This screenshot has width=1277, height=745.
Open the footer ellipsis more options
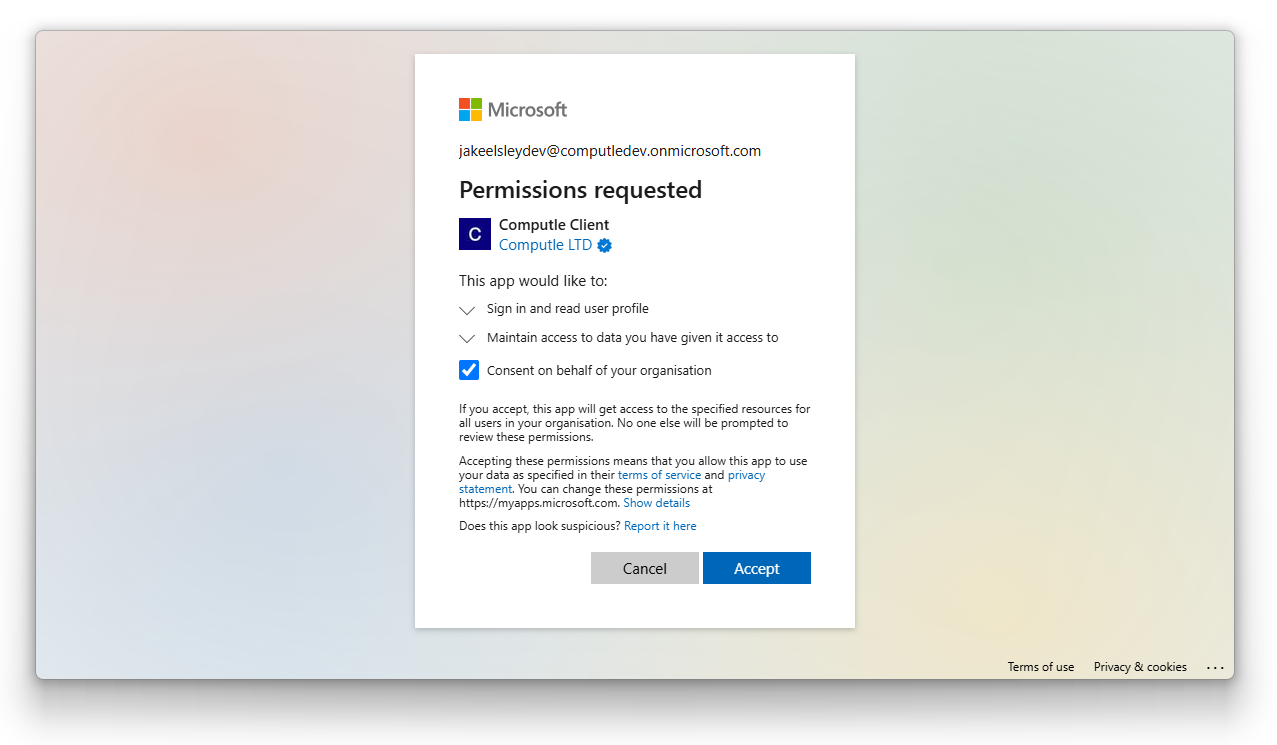1215,667
